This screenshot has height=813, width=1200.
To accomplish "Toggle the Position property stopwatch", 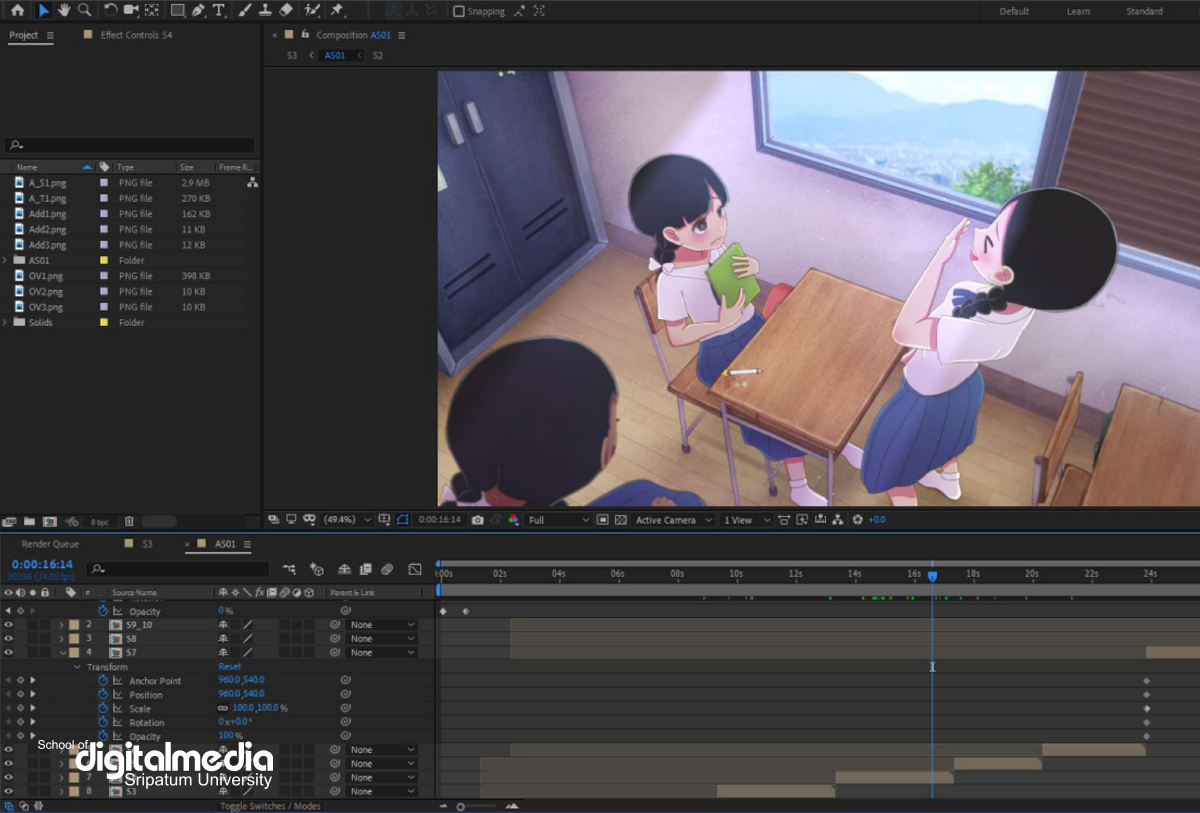I will tap(102, 694).
